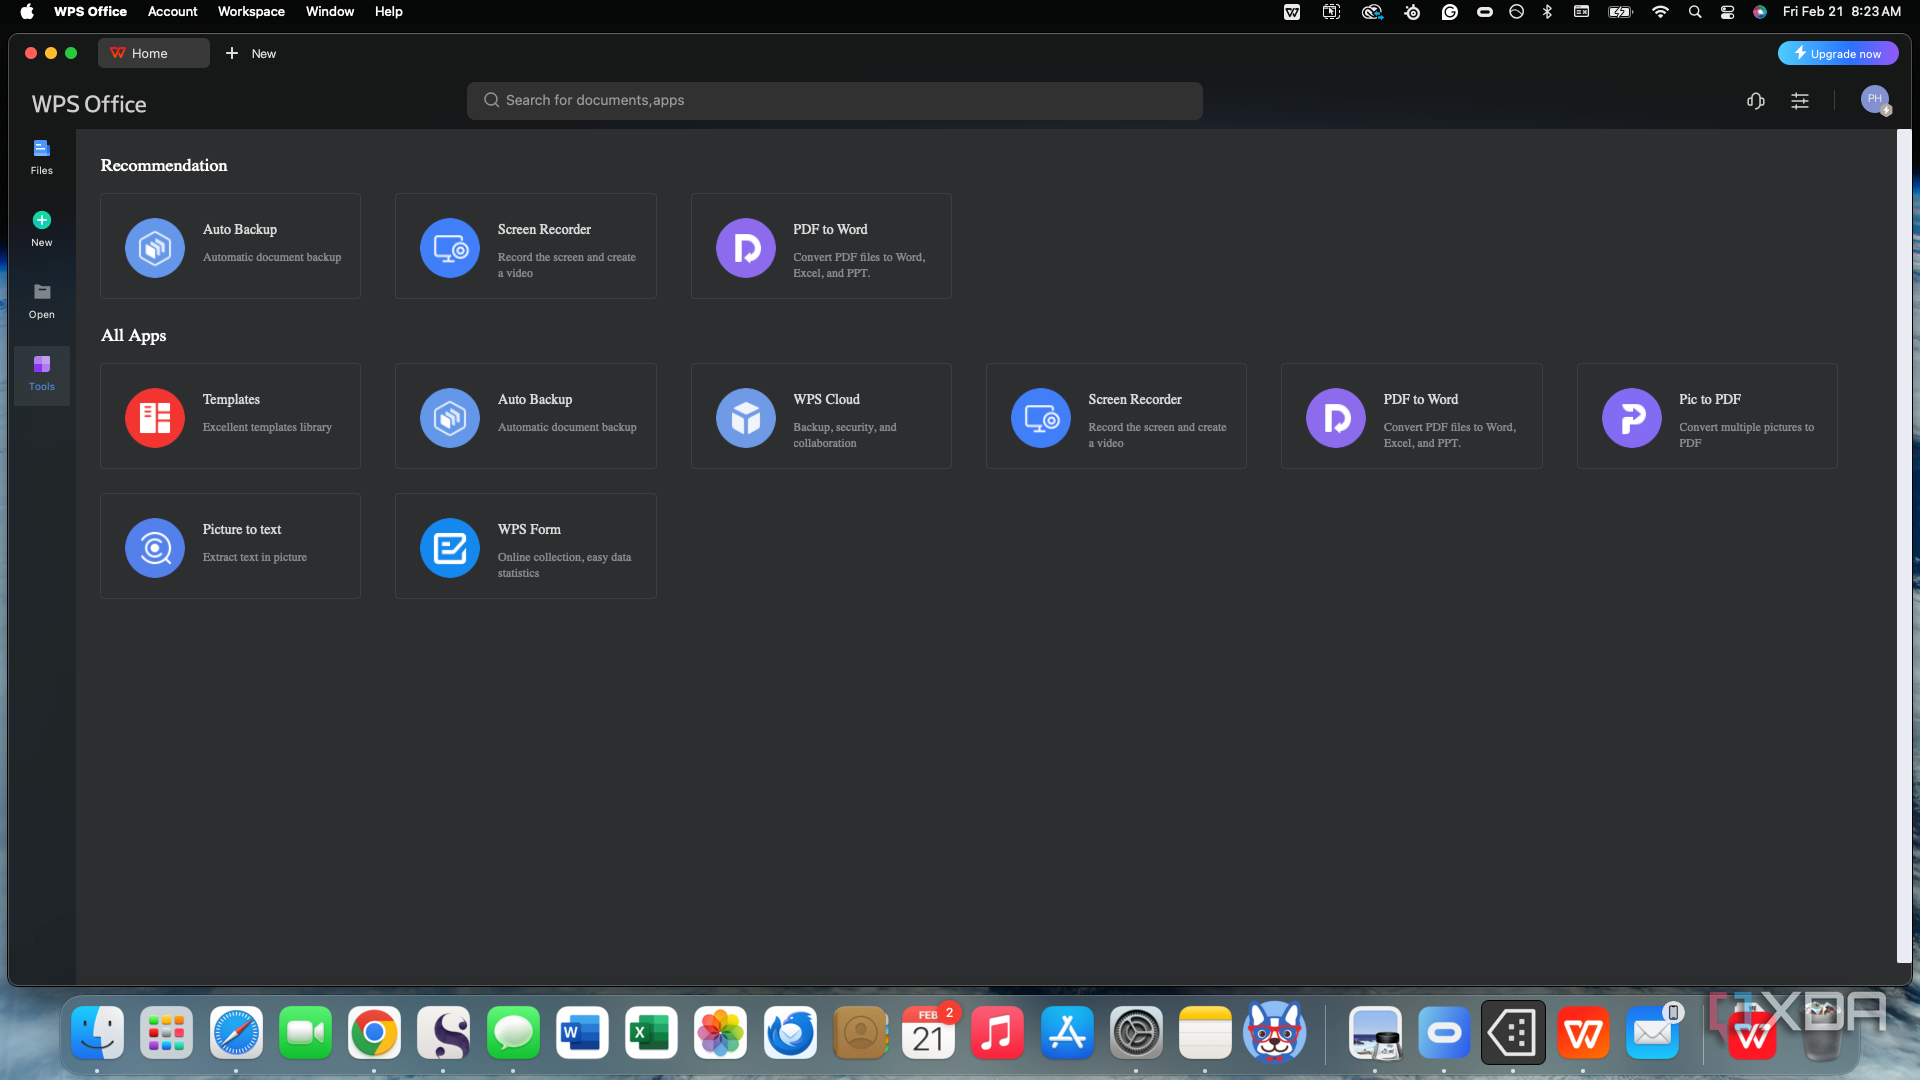The height and width of the screenshot is (1080, 1920).
Task: Open Auto Backup icon under Recommendation
Action: click(154, 247)
